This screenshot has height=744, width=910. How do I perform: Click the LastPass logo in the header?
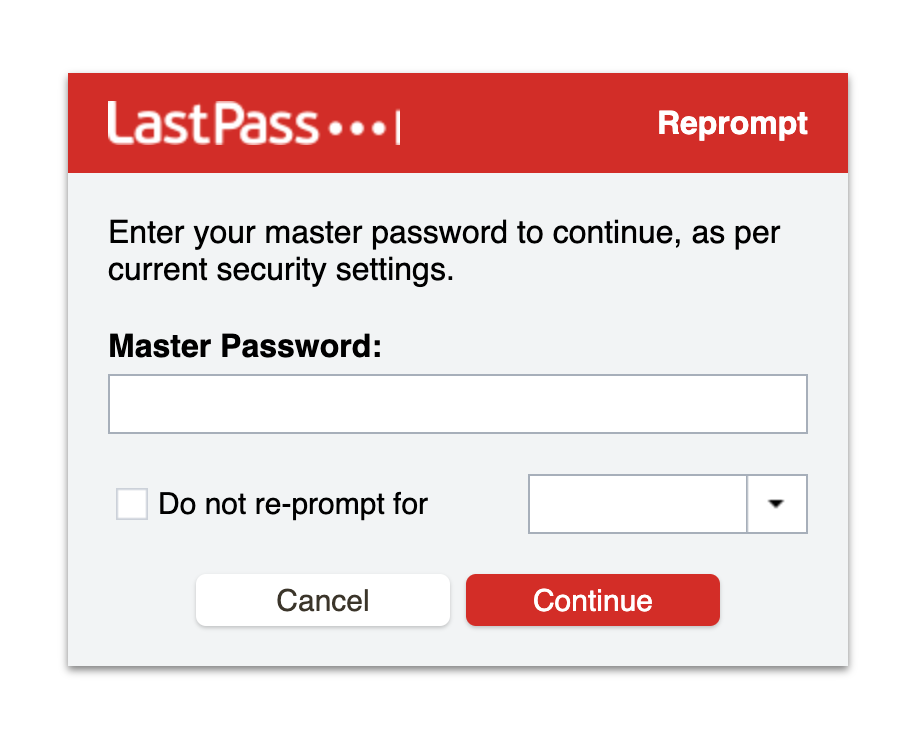pyautogui.click(x=253, y=124)
